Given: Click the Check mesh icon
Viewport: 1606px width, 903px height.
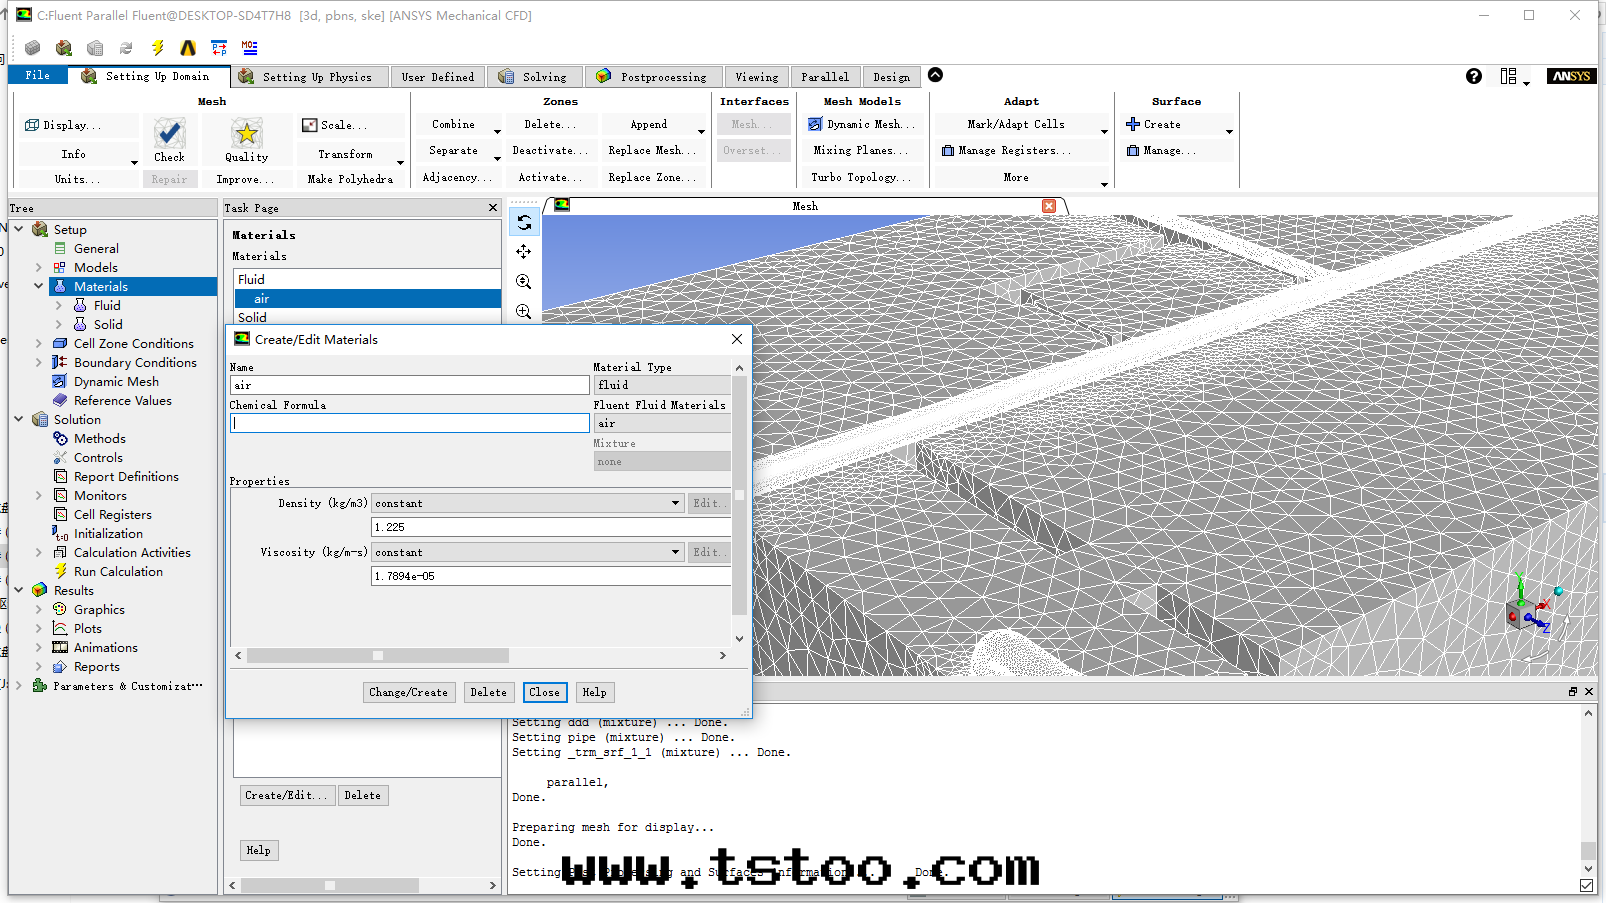Looking at the screenshot, I should (x=169, y=133).
